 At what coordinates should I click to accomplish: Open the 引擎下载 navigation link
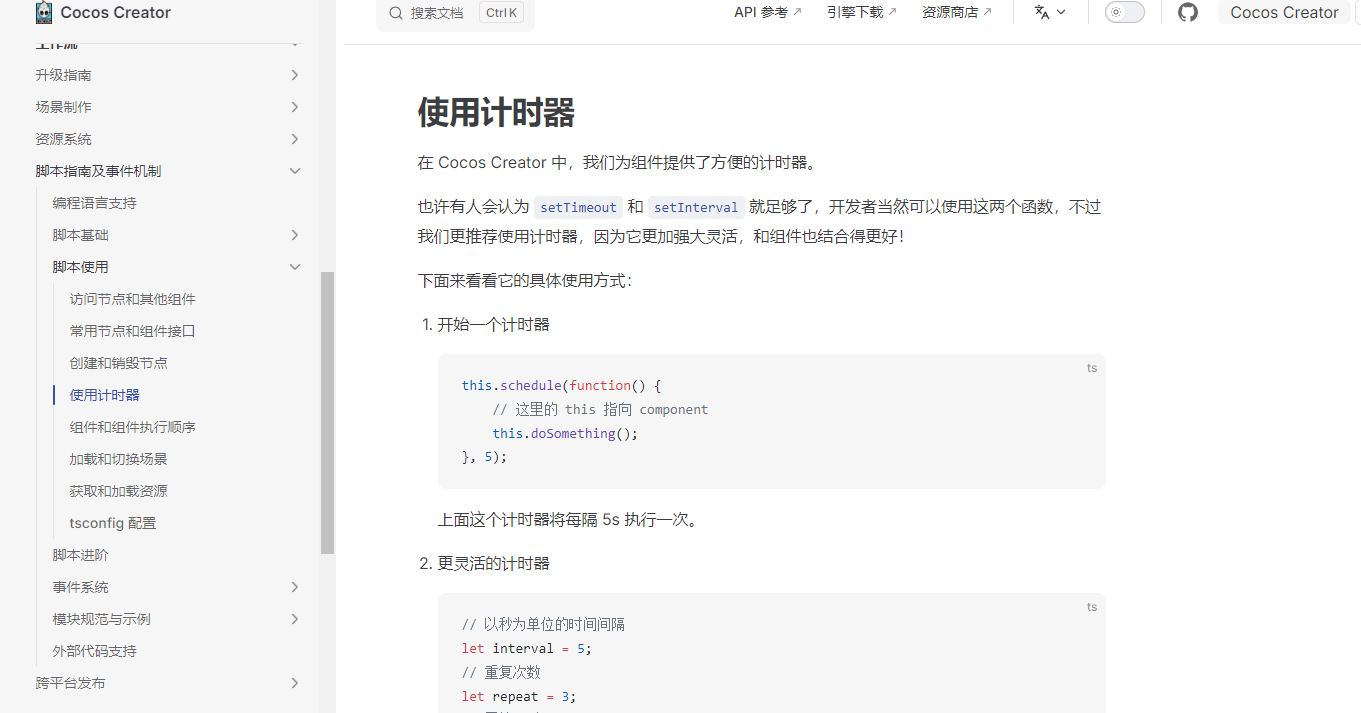pos(862,12)
